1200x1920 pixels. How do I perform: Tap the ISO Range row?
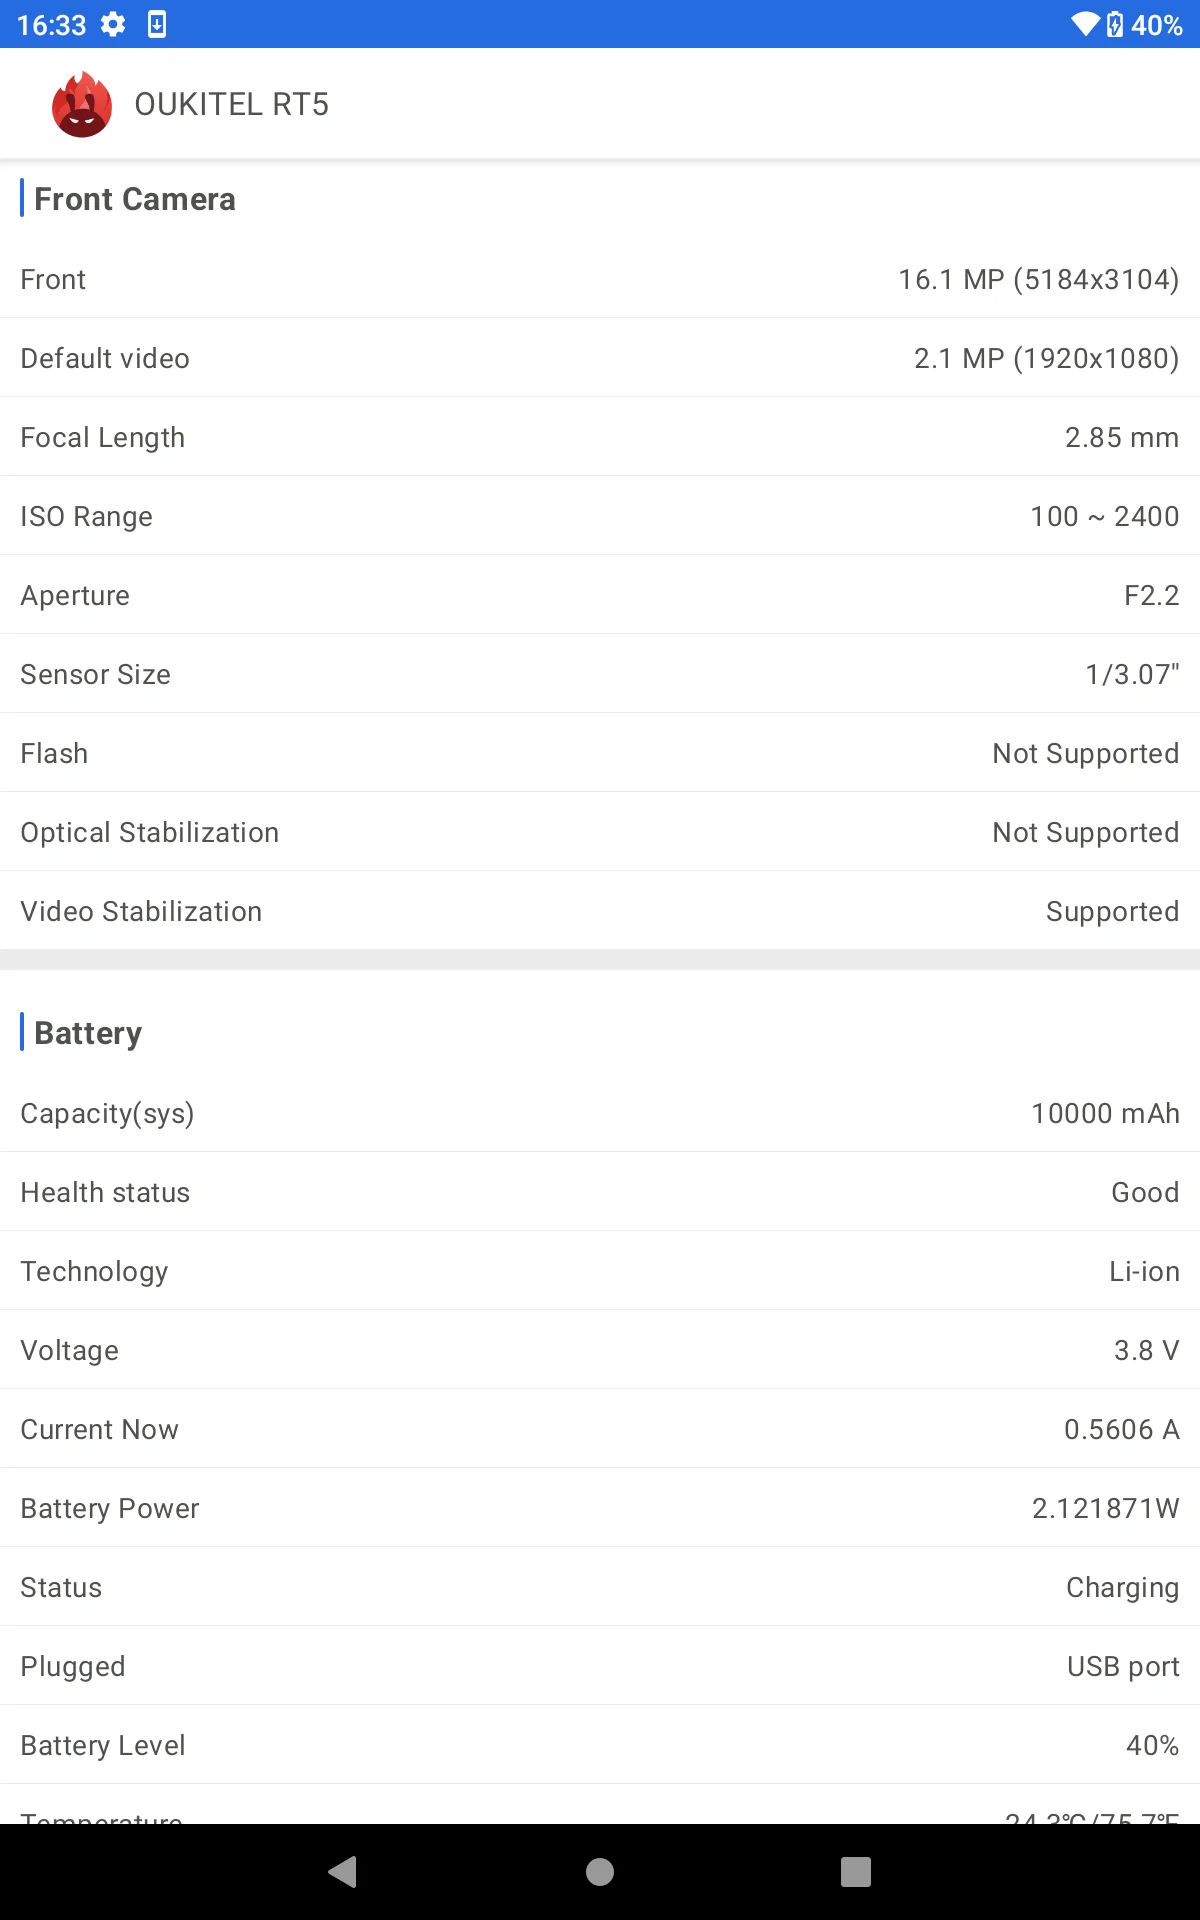[x=600, y=516]
